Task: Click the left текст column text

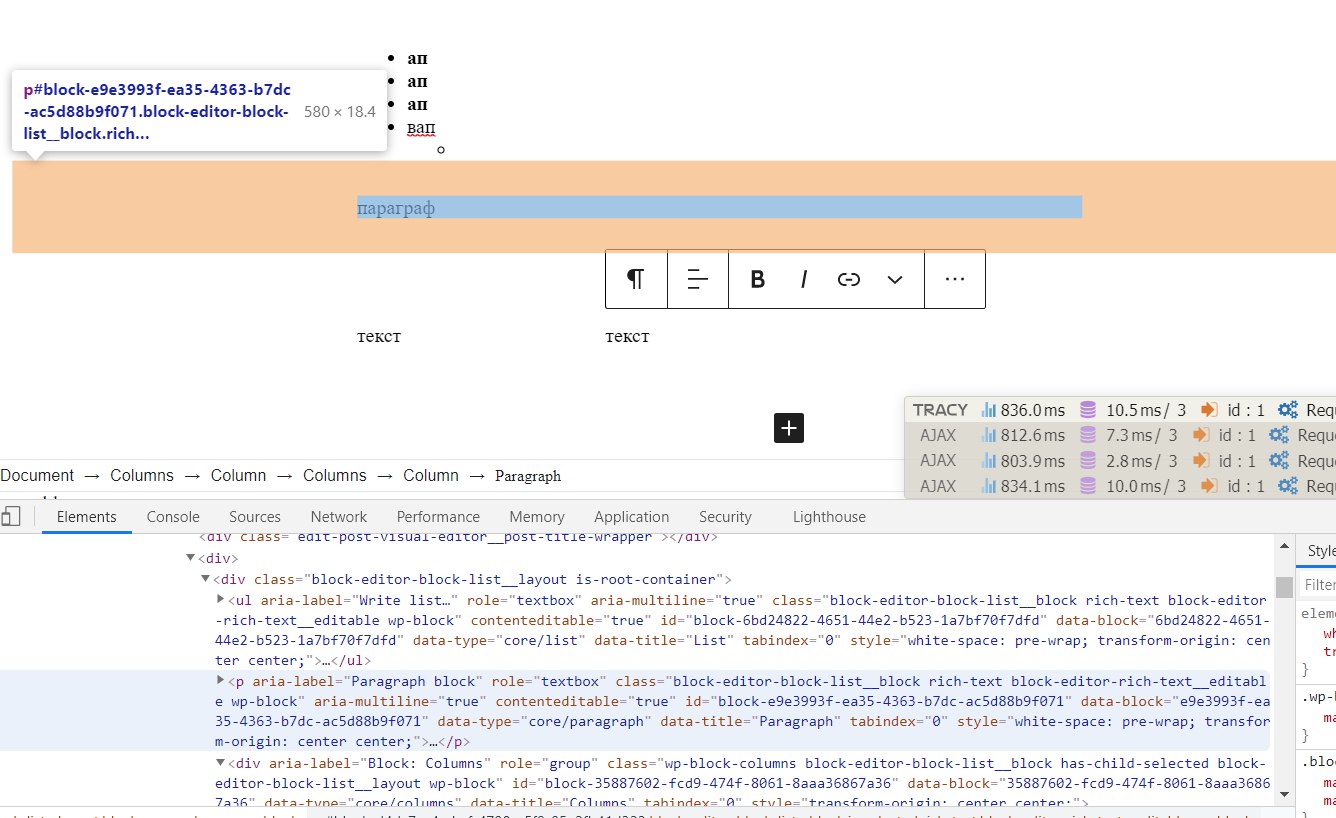Action: [x=379, y=336]
